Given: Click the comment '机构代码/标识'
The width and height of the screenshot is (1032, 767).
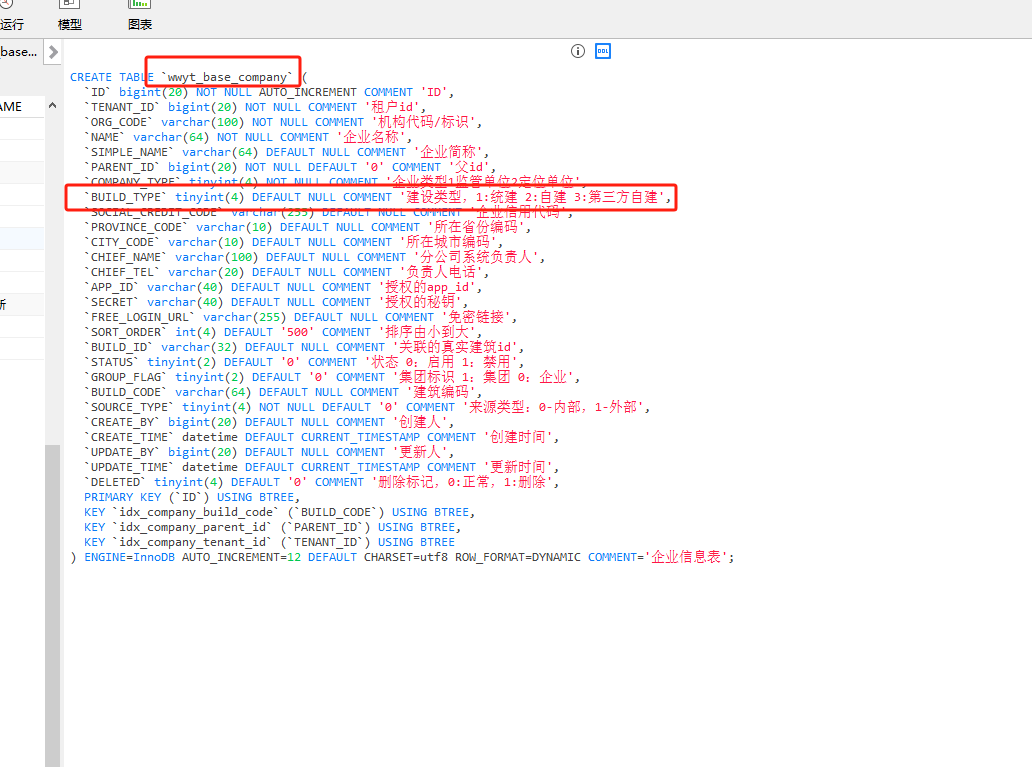Looking at the screenshot, I should 423,122.
